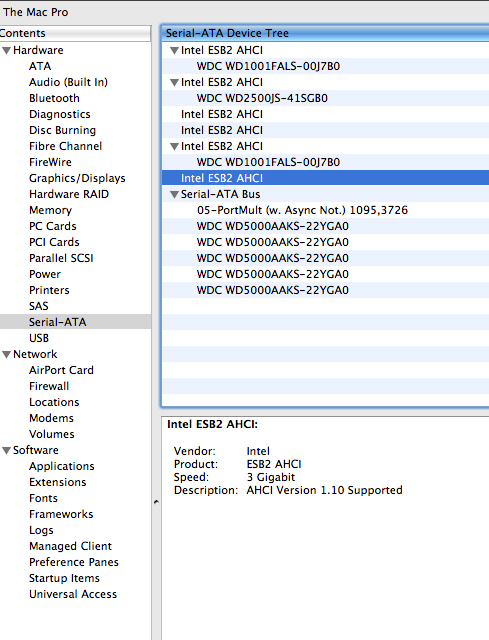
Task: Select Memory in sidebar
Action: [x=50, y=210]
